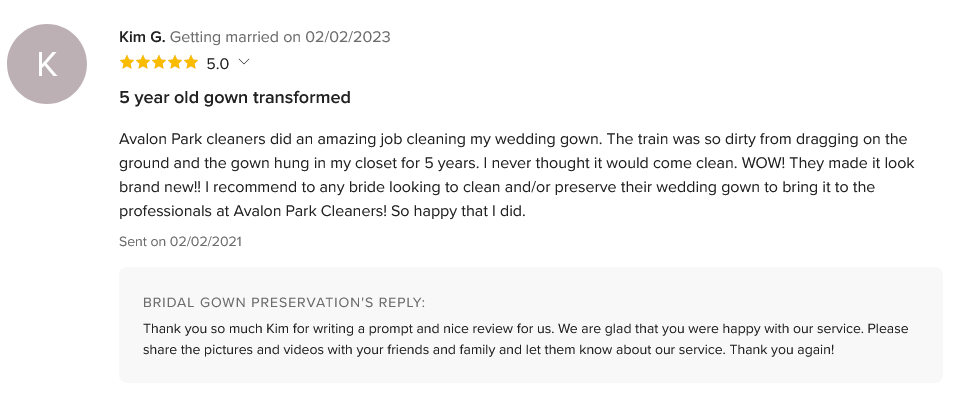Click "Getting married on 02/02/2023" text
The height and width of the screenshot is (400, 958).
[280, 37]
